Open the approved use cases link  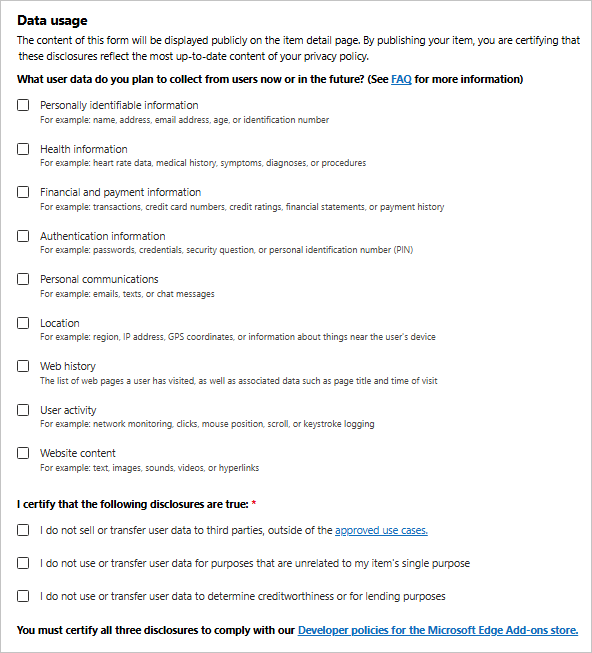(381, 530)
